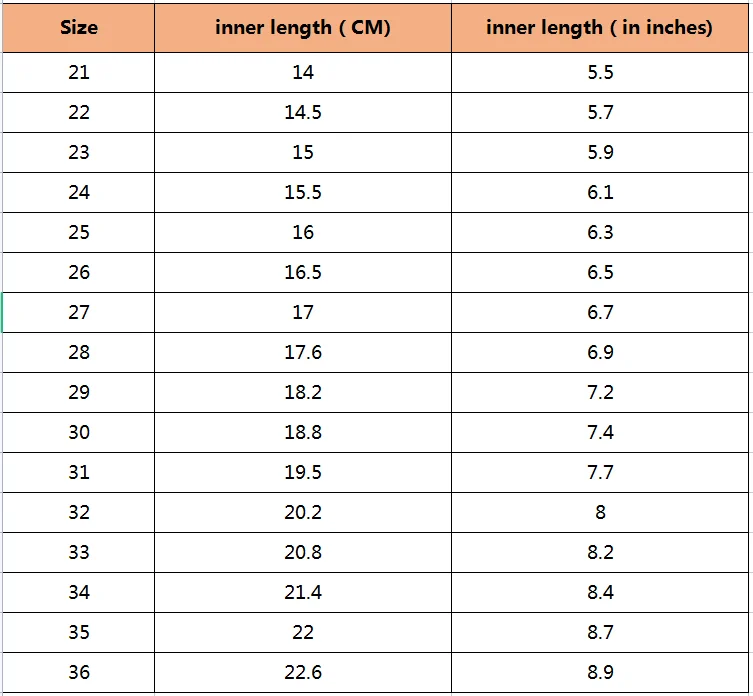Click the cell showing 8 inches
This screenshot has width=753, height=696.
click(x=600, y=513)
